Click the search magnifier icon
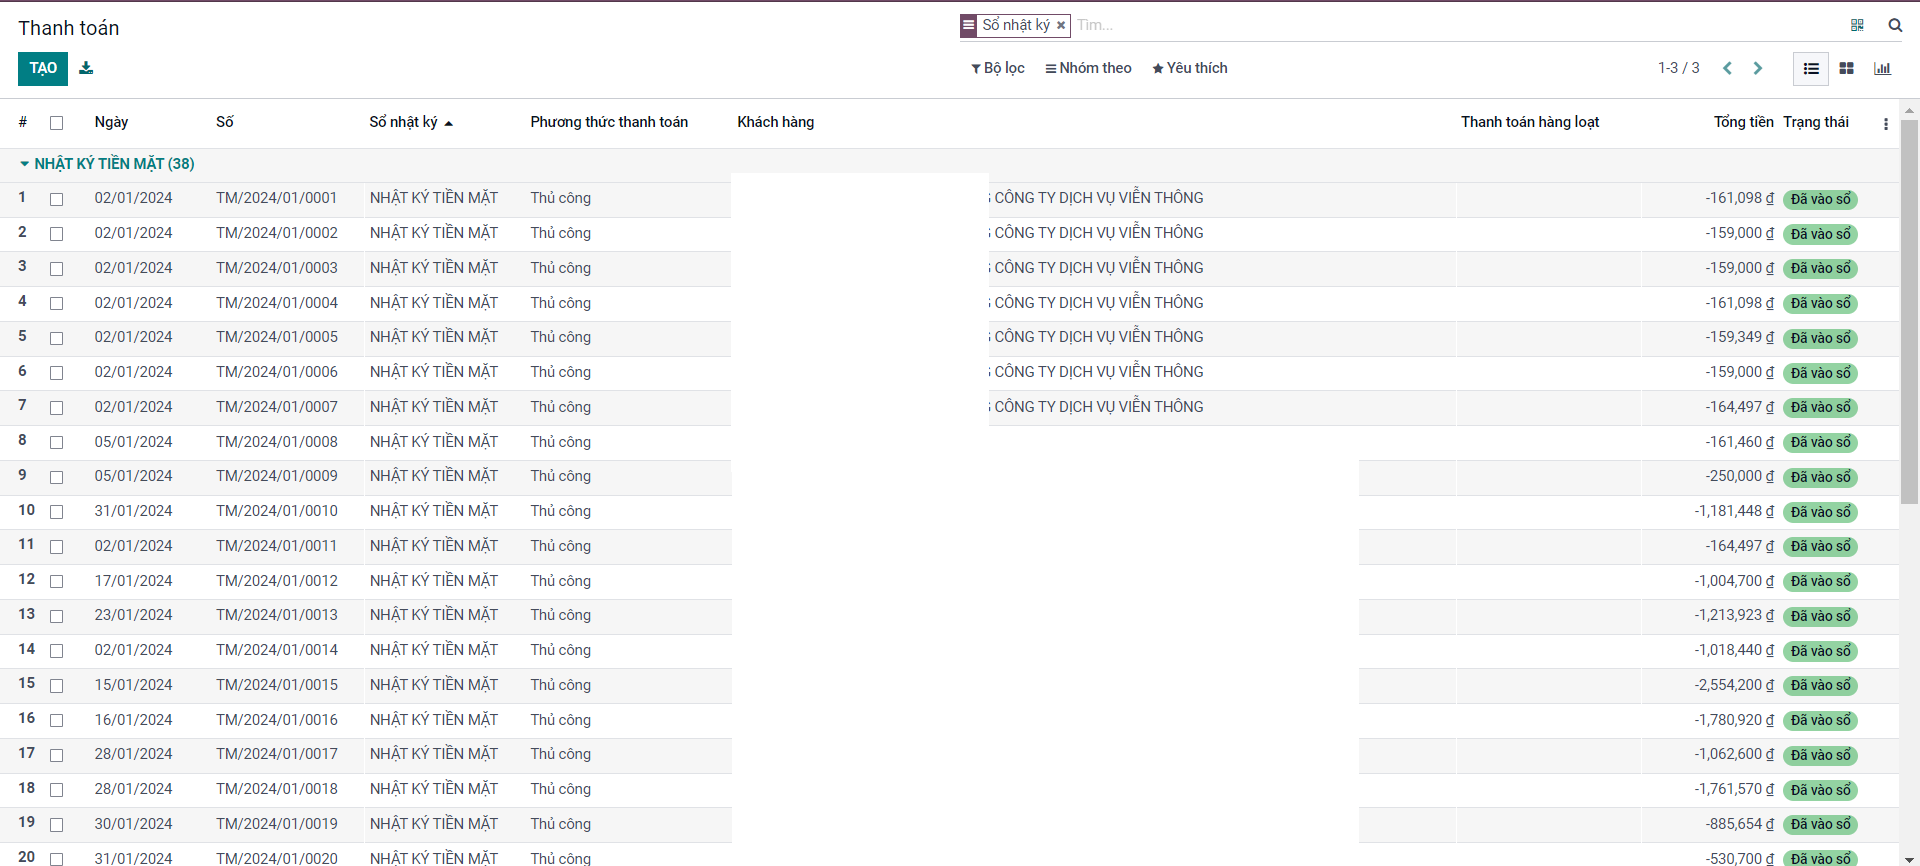The height and width of the screenshot is (866, 1920). (1895, 25)
